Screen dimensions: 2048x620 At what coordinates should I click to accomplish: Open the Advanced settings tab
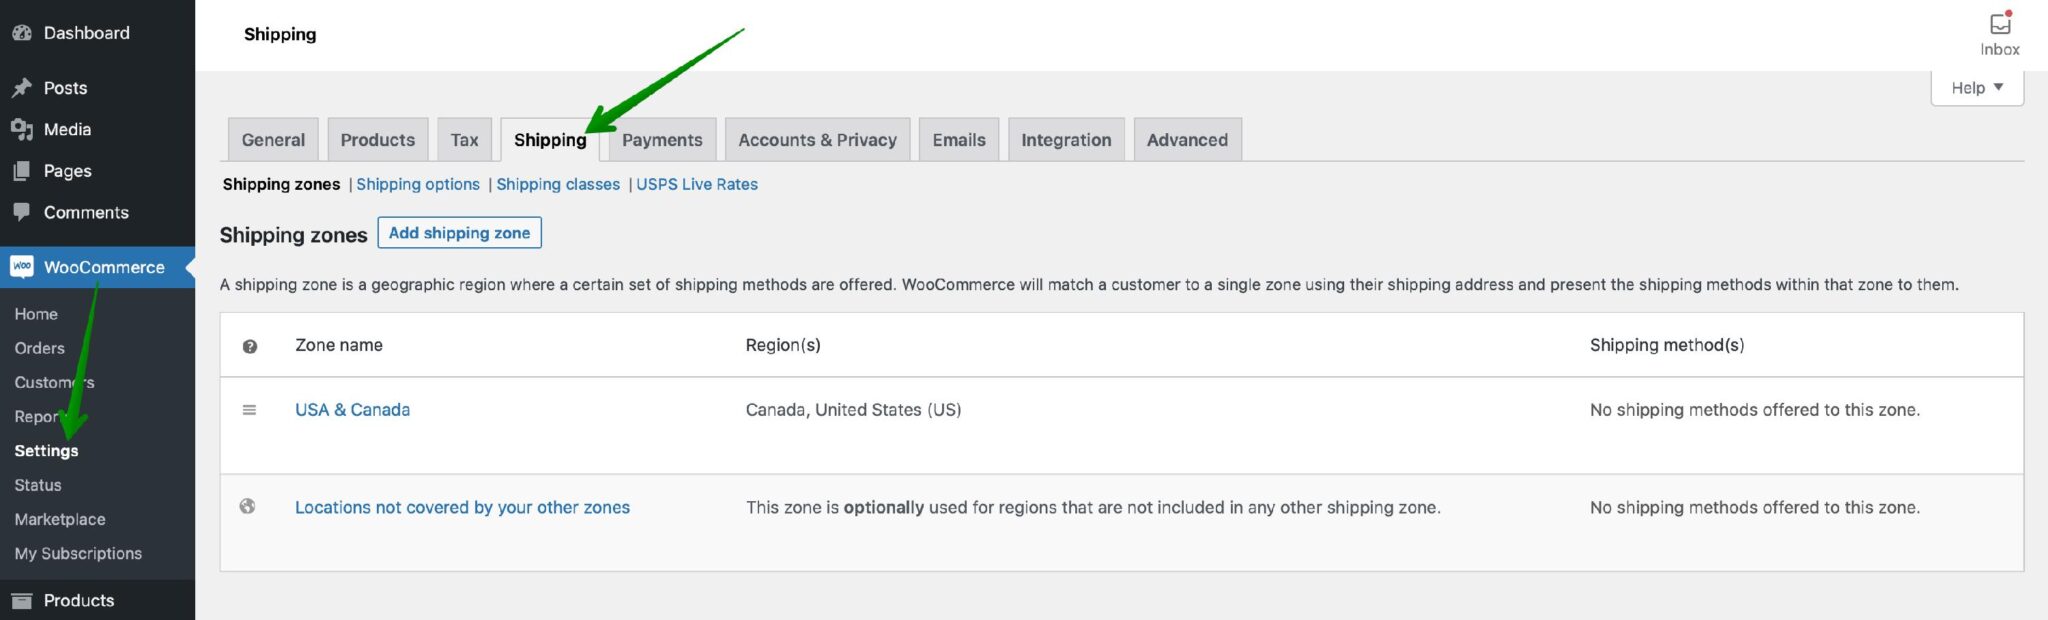(x=1187, y=139)
